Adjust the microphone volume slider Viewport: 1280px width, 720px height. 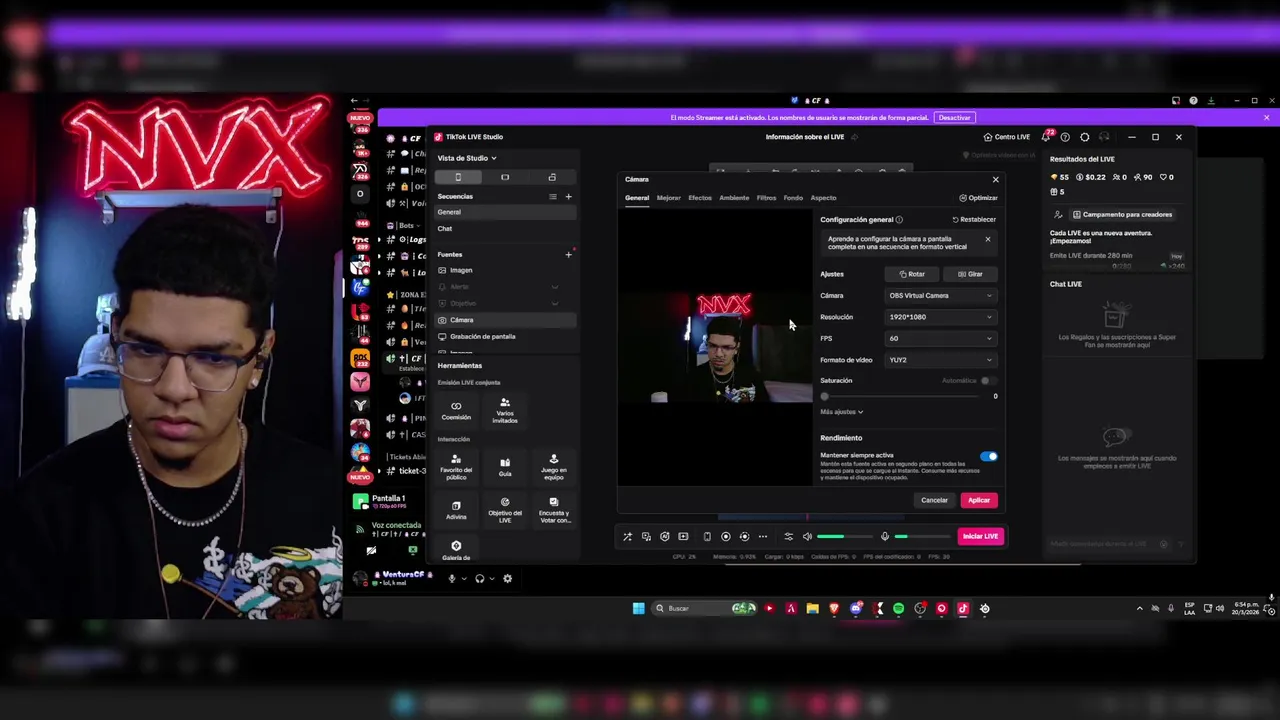point(921,537)
